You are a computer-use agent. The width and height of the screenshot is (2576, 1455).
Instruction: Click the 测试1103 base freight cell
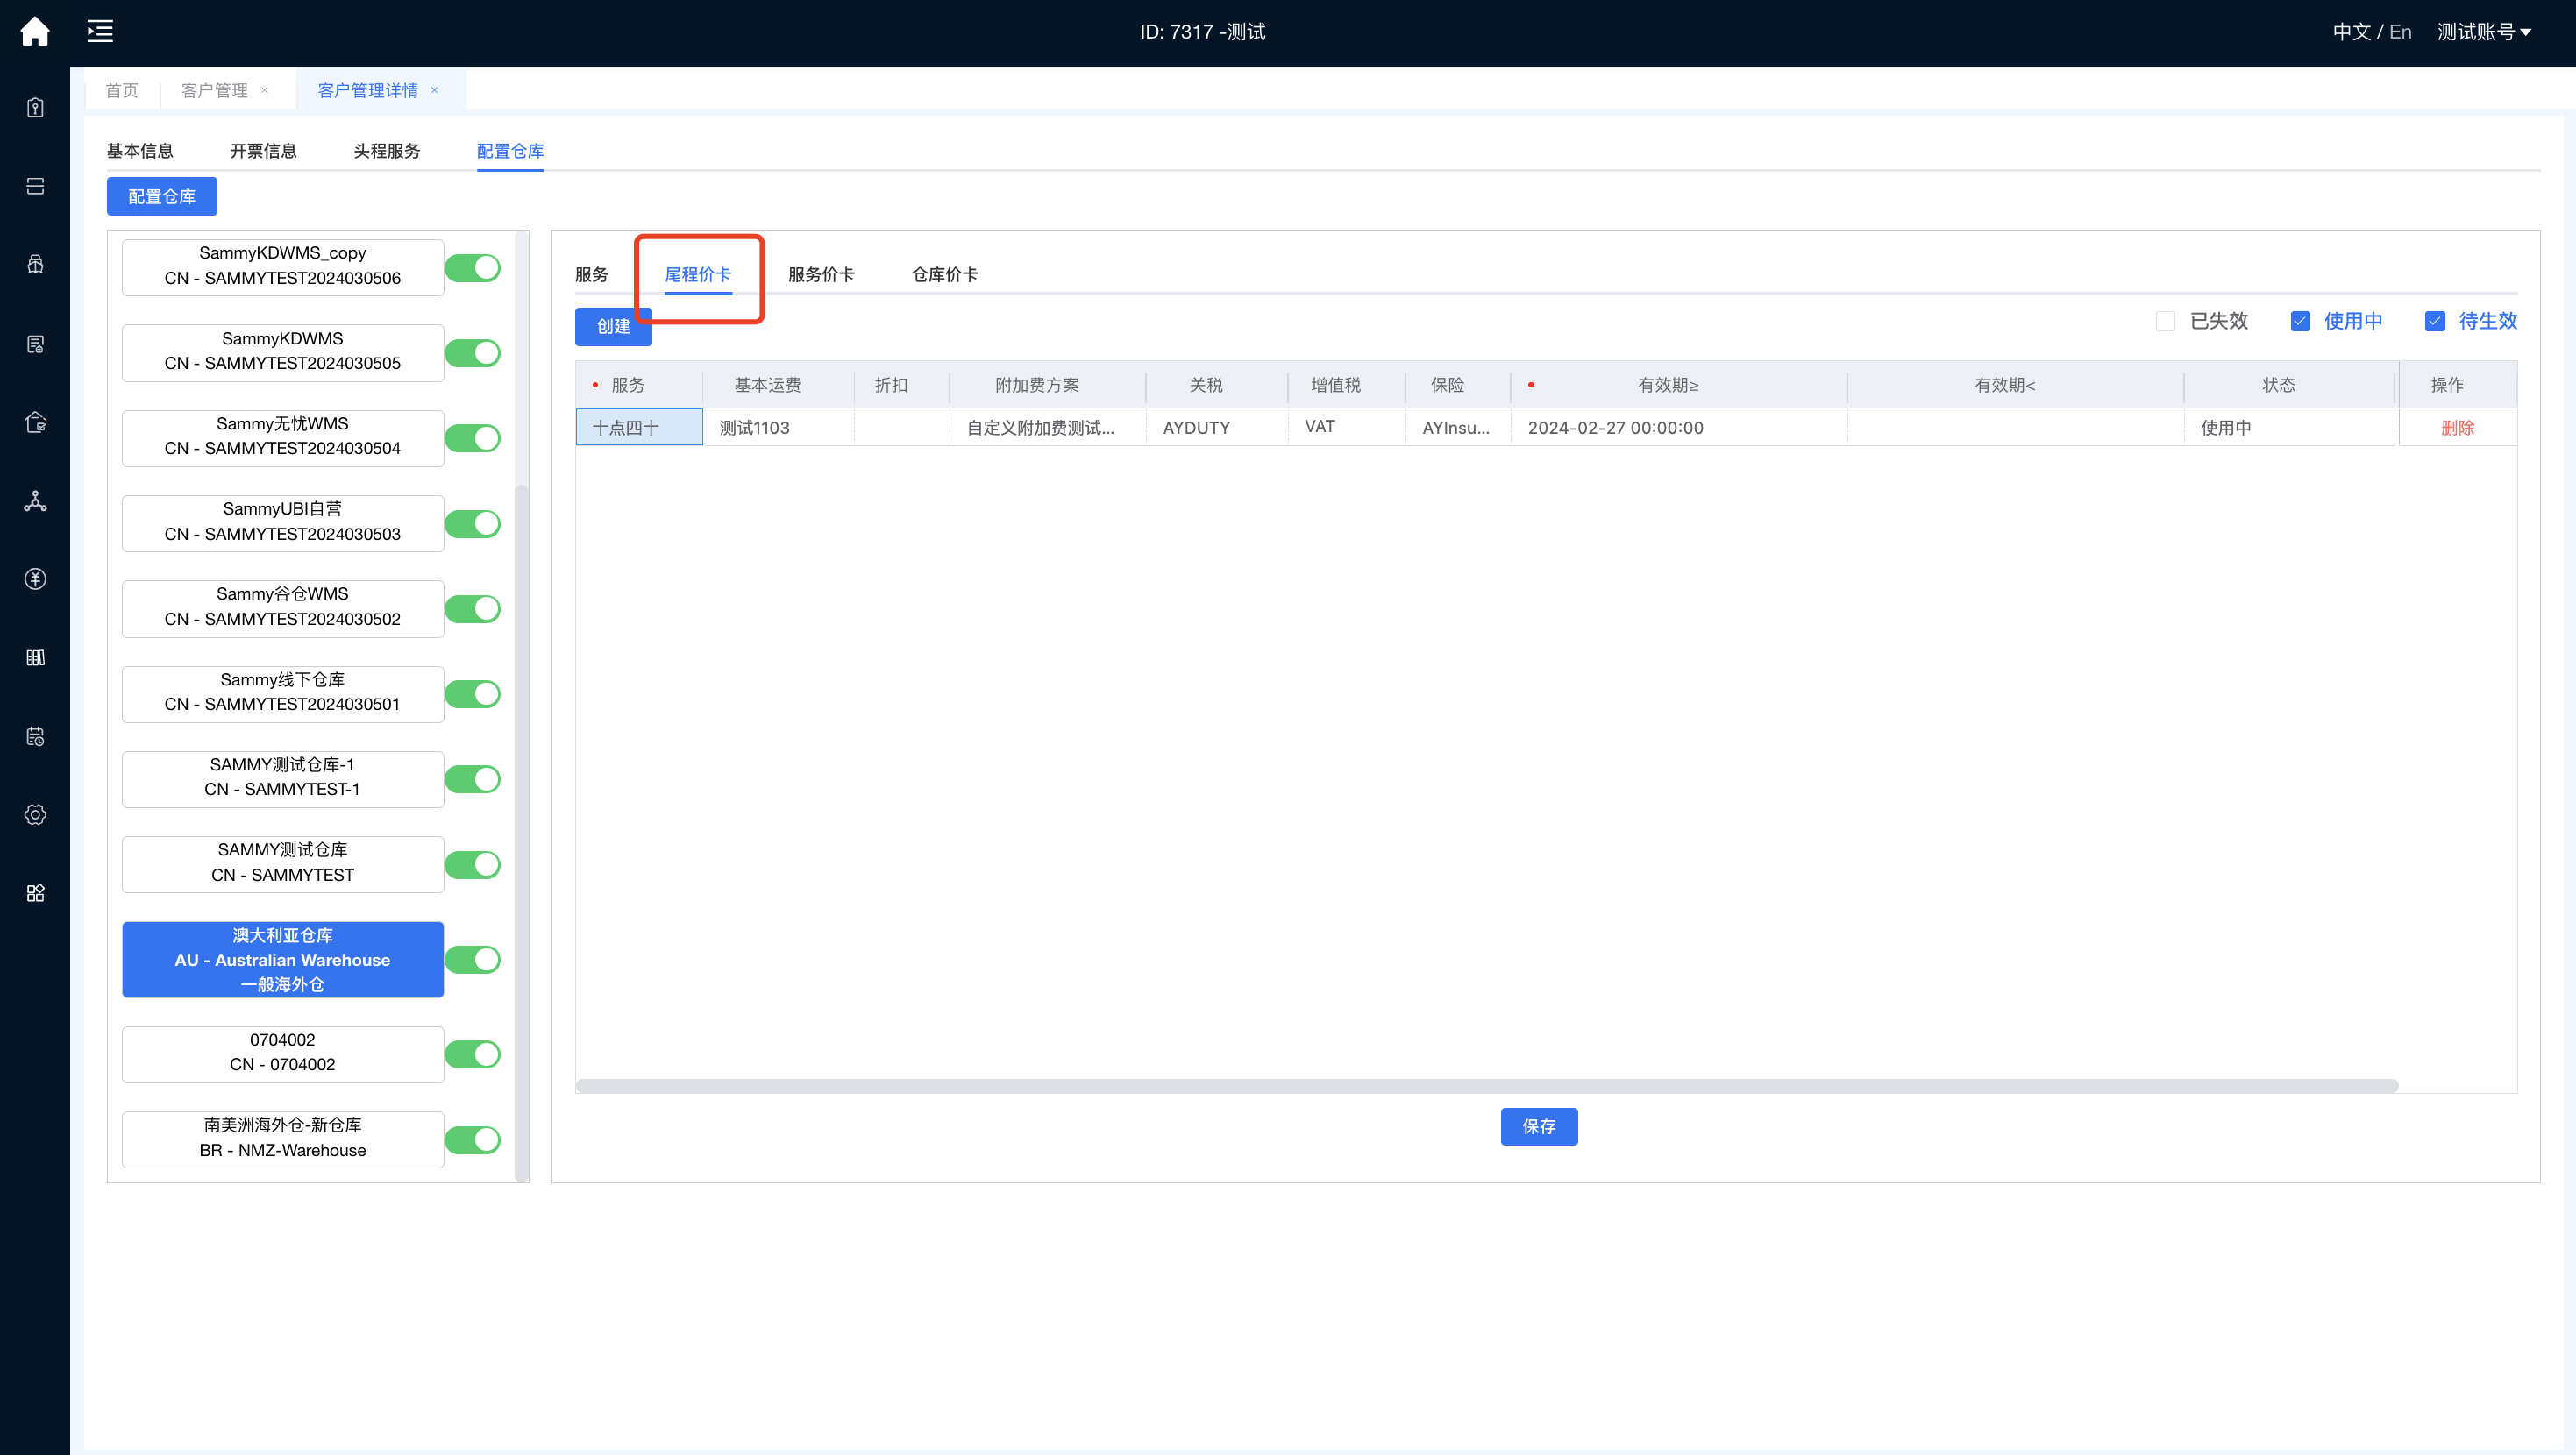tap(779, 428)
